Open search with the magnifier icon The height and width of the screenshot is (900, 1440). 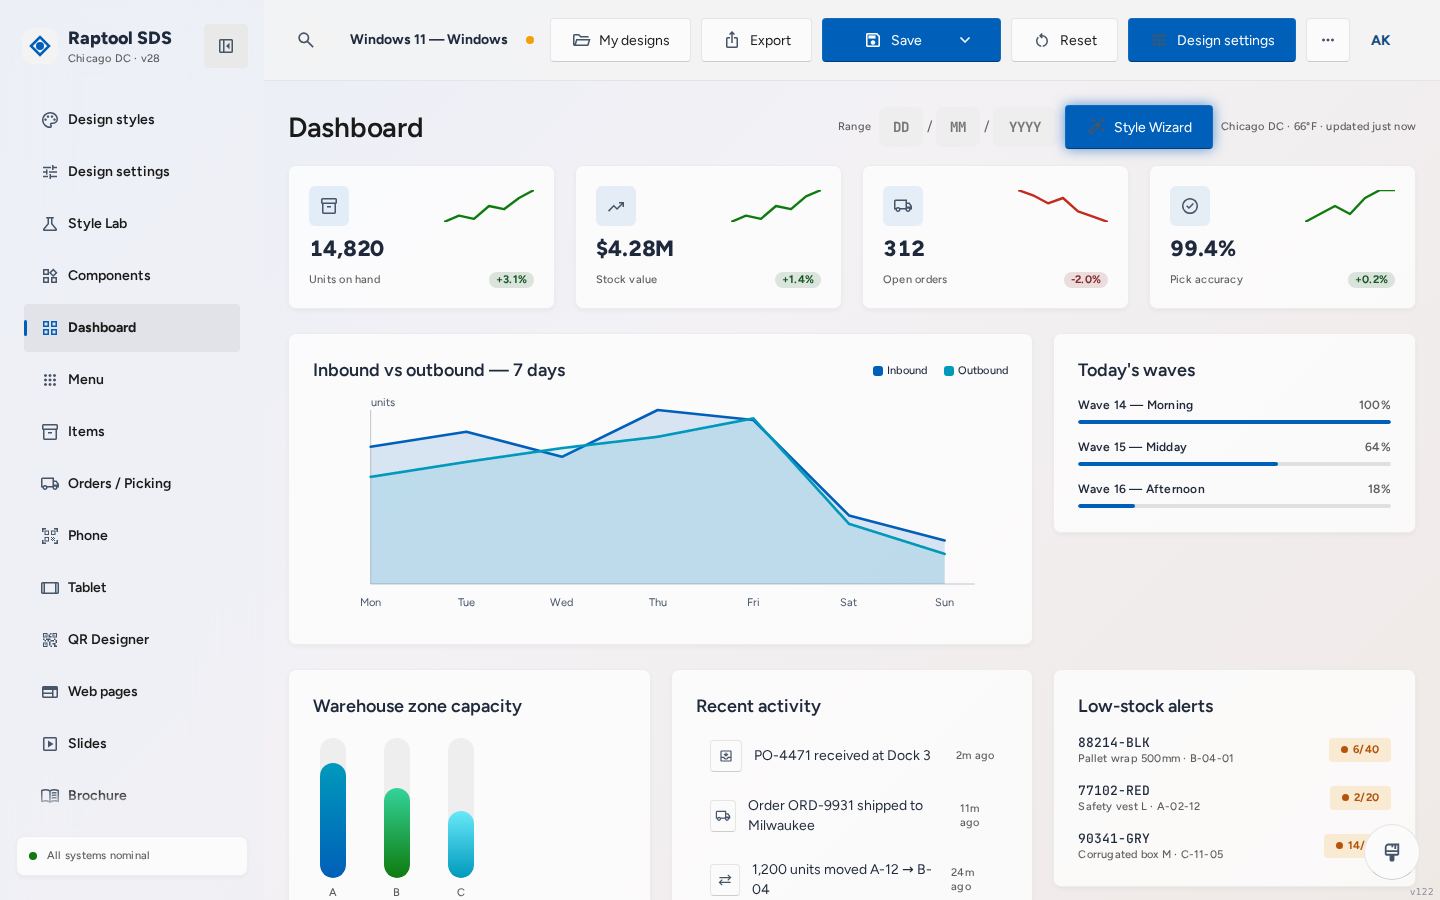click(306, 40)
